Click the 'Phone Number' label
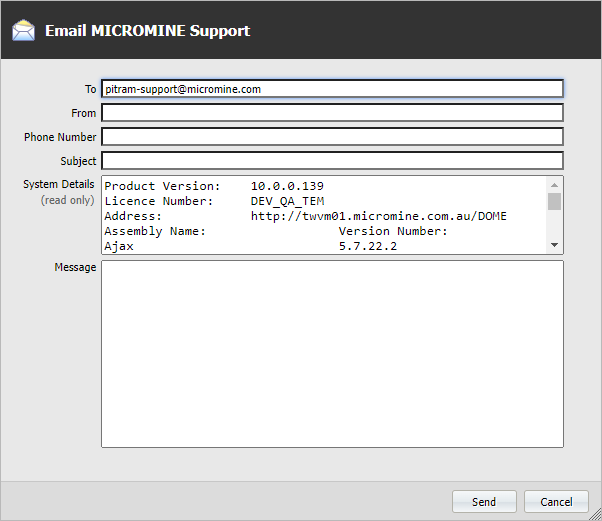 tap(60, 137)
